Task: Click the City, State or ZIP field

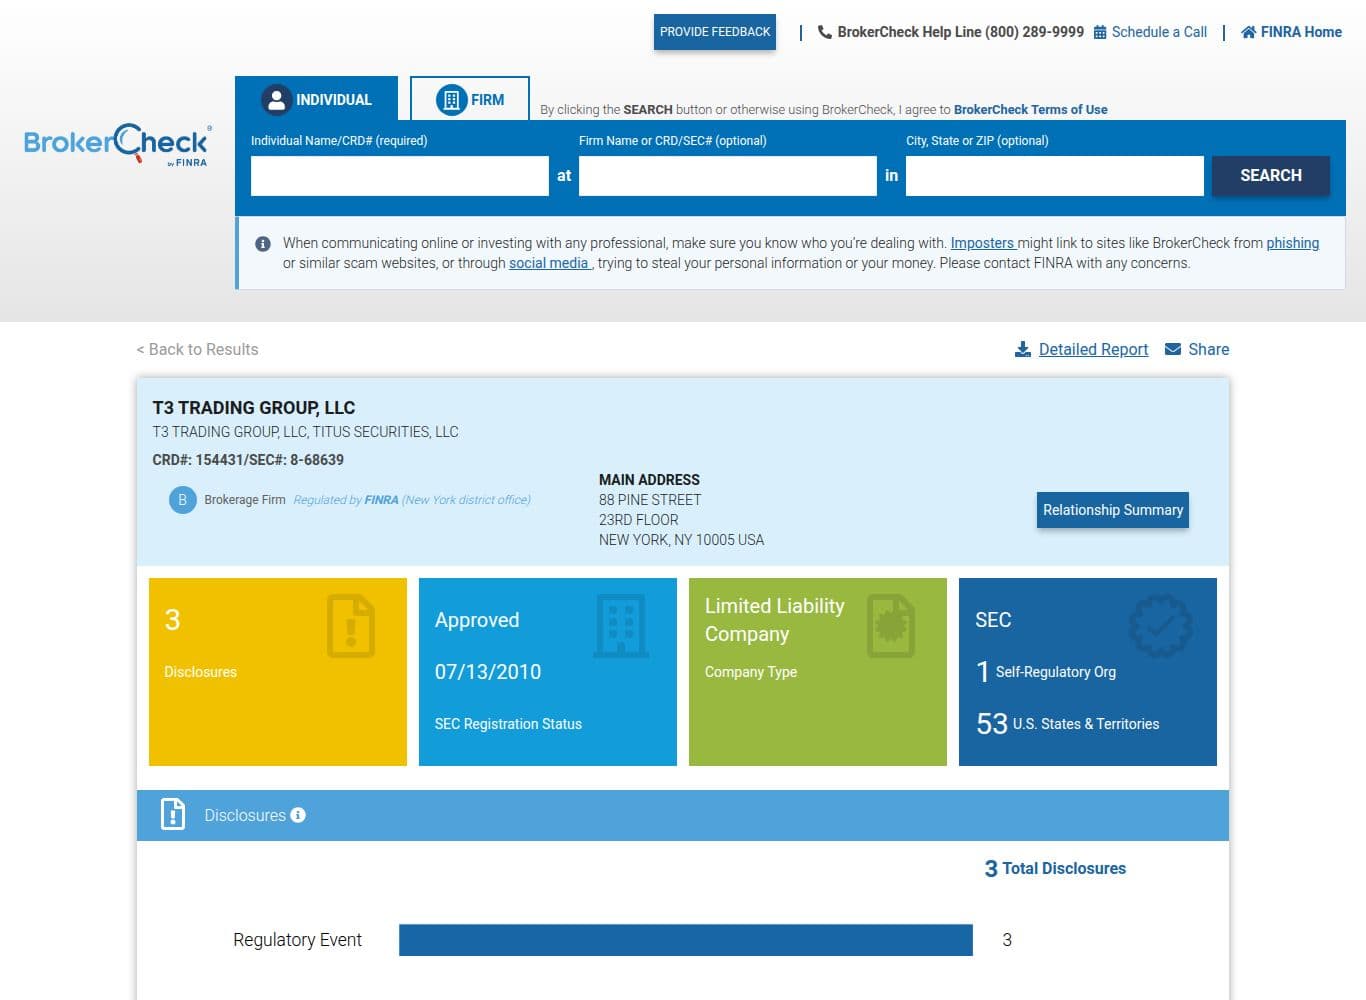Action: coord(1054,175)
